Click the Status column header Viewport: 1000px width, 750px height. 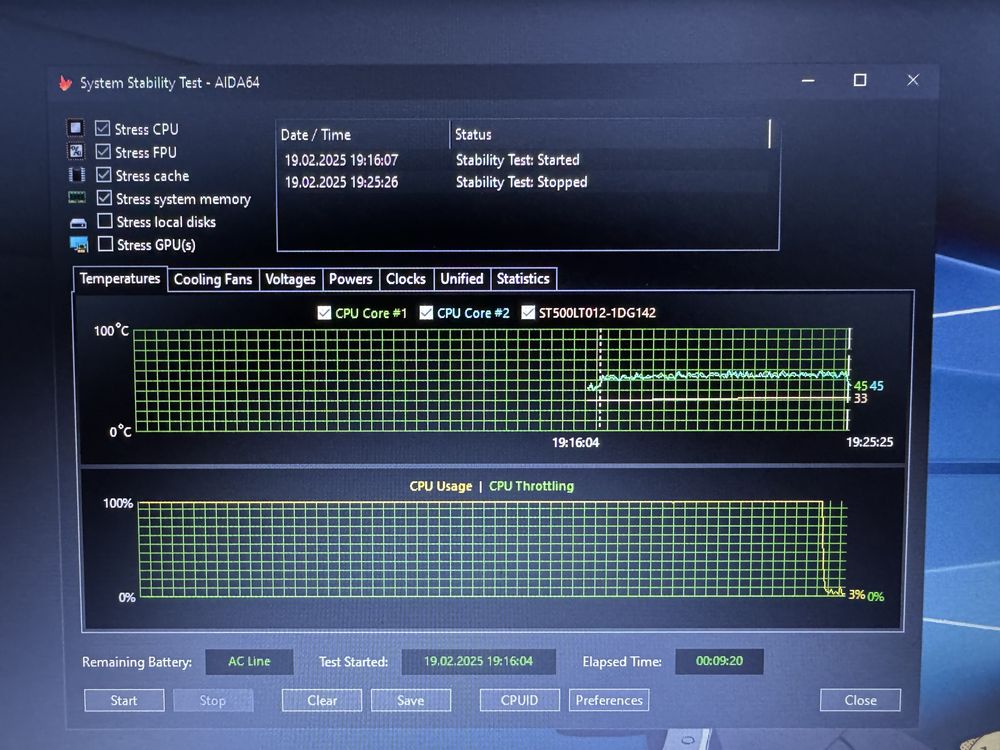coord(610,135)
